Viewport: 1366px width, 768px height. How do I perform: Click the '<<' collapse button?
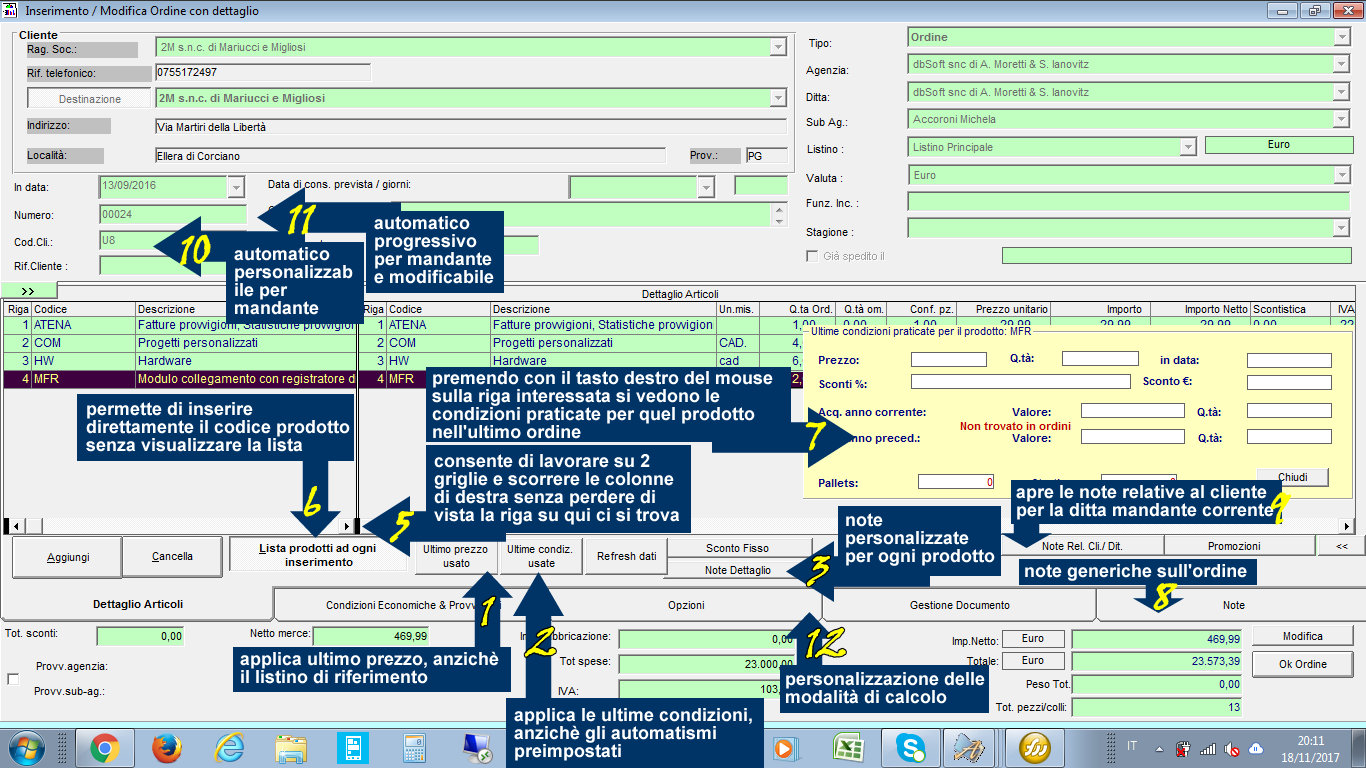(x=1341, y=546)
